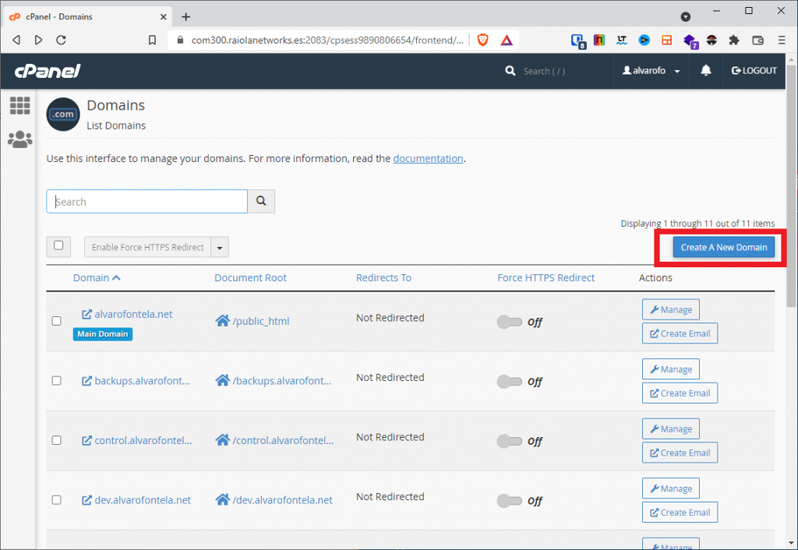This screenshot has height=550, width=798.
Task: Toggle Force HTTPS for dev.alvarofontela.net
Action: (509, 501)
